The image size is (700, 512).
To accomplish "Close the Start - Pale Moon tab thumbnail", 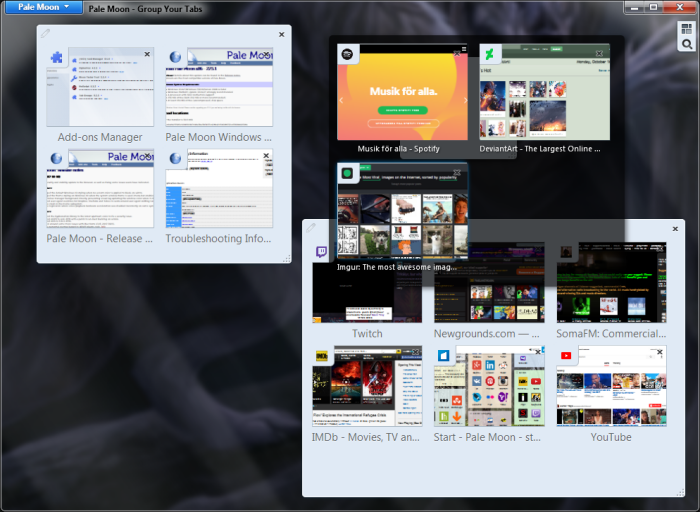I will click(538, 352).
